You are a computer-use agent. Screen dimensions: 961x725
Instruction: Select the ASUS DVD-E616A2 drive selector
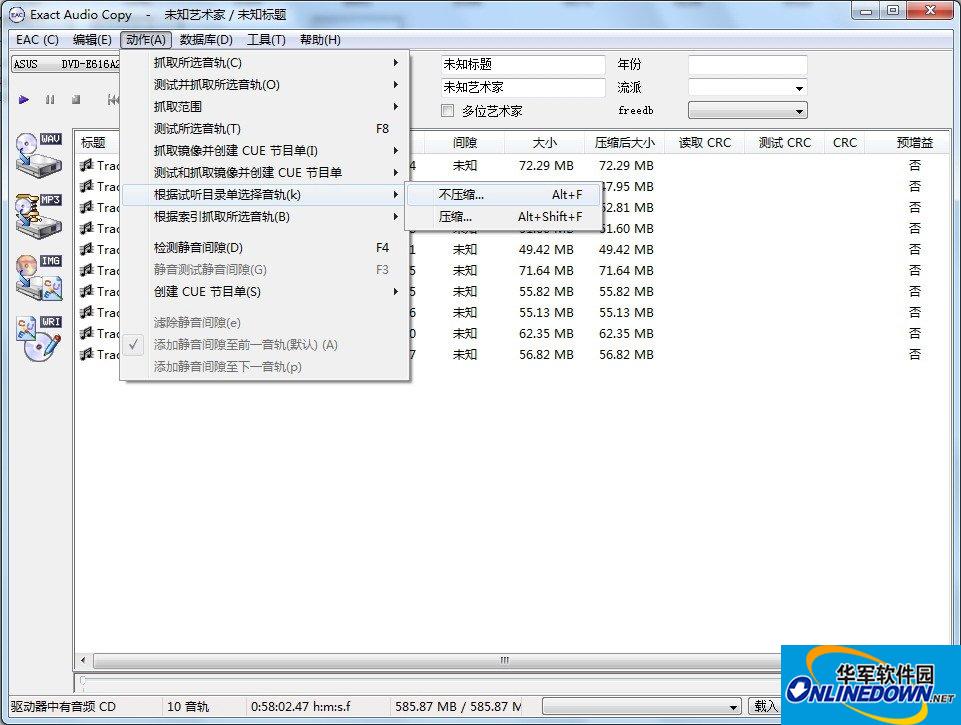tap(66, 64)
